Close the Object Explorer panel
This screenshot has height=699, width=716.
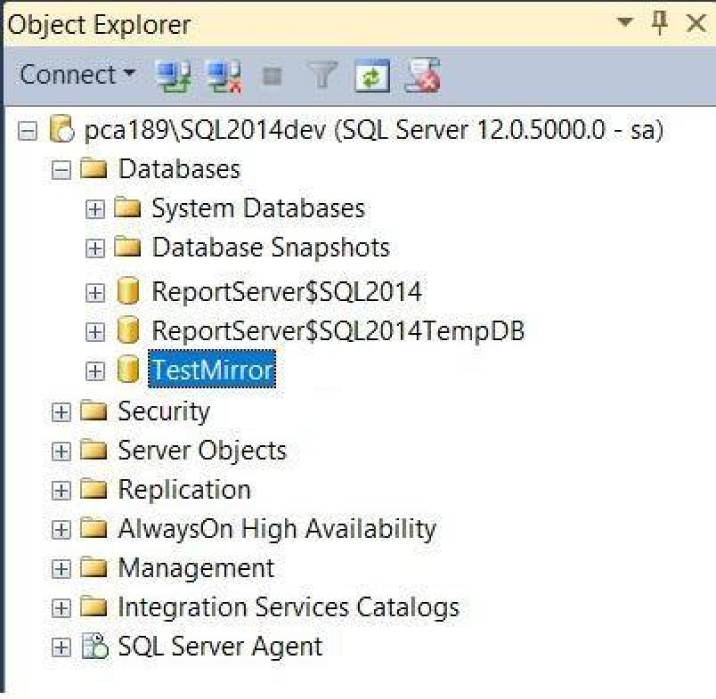696,23
